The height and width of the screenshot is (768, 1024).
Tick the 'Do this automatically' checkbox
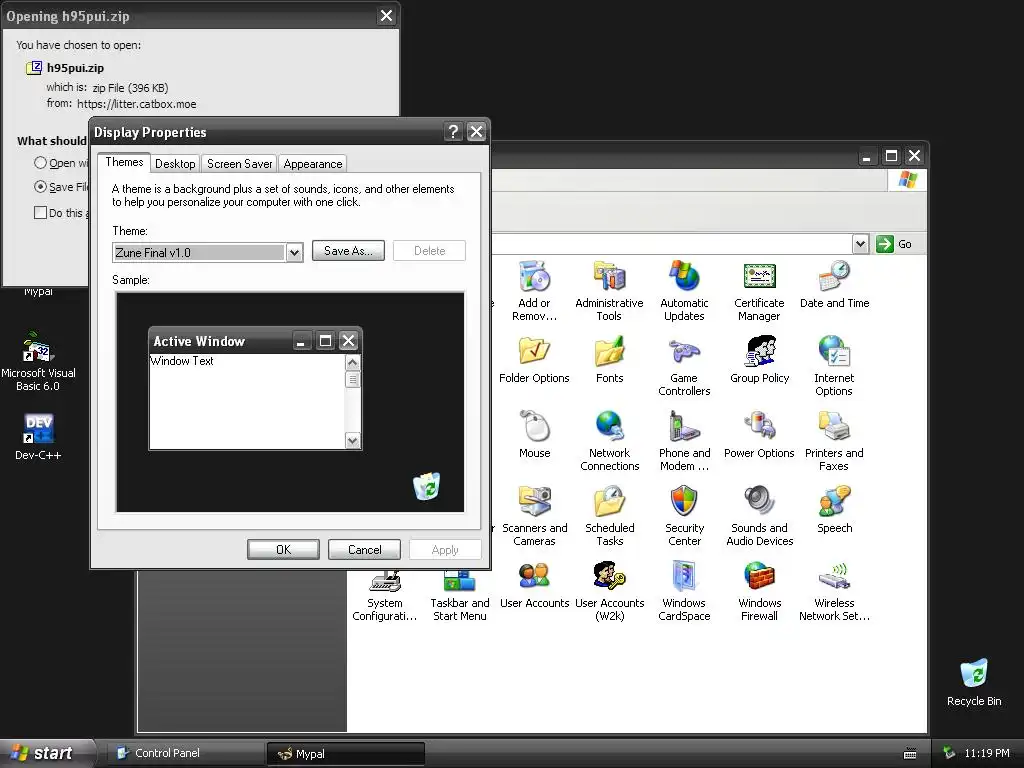click(40, 212)
